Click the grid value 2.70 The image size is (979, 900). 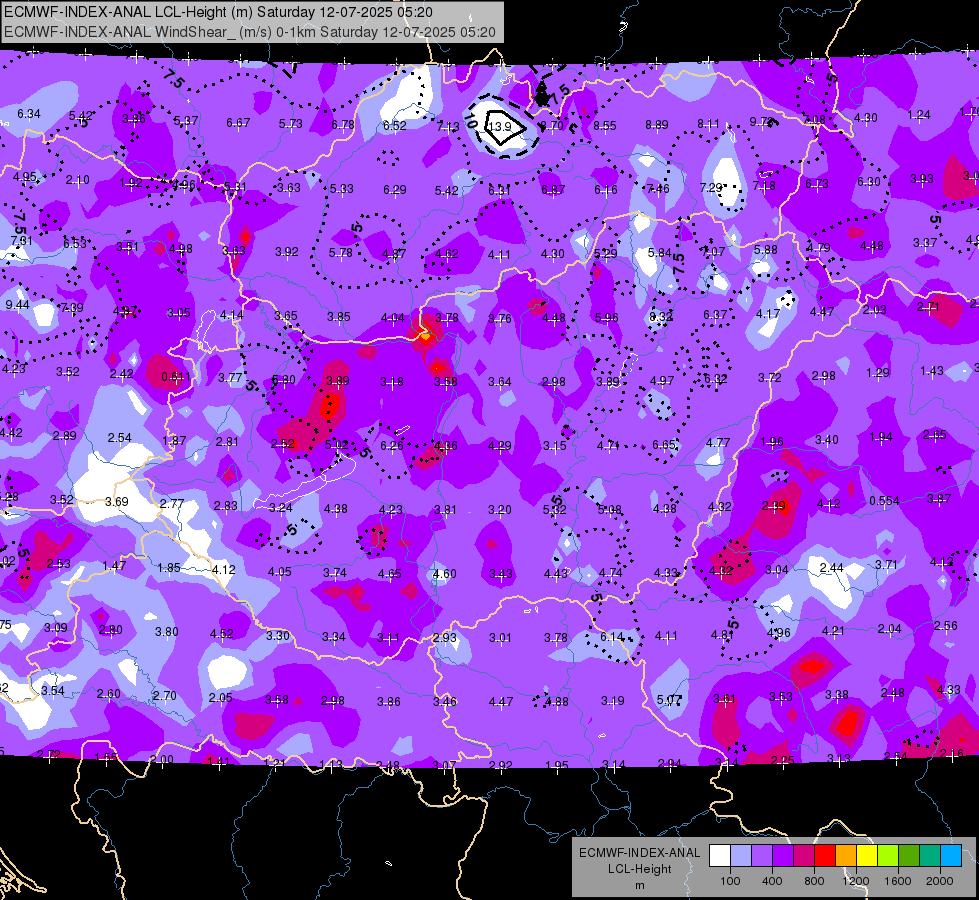coord(165,696)
